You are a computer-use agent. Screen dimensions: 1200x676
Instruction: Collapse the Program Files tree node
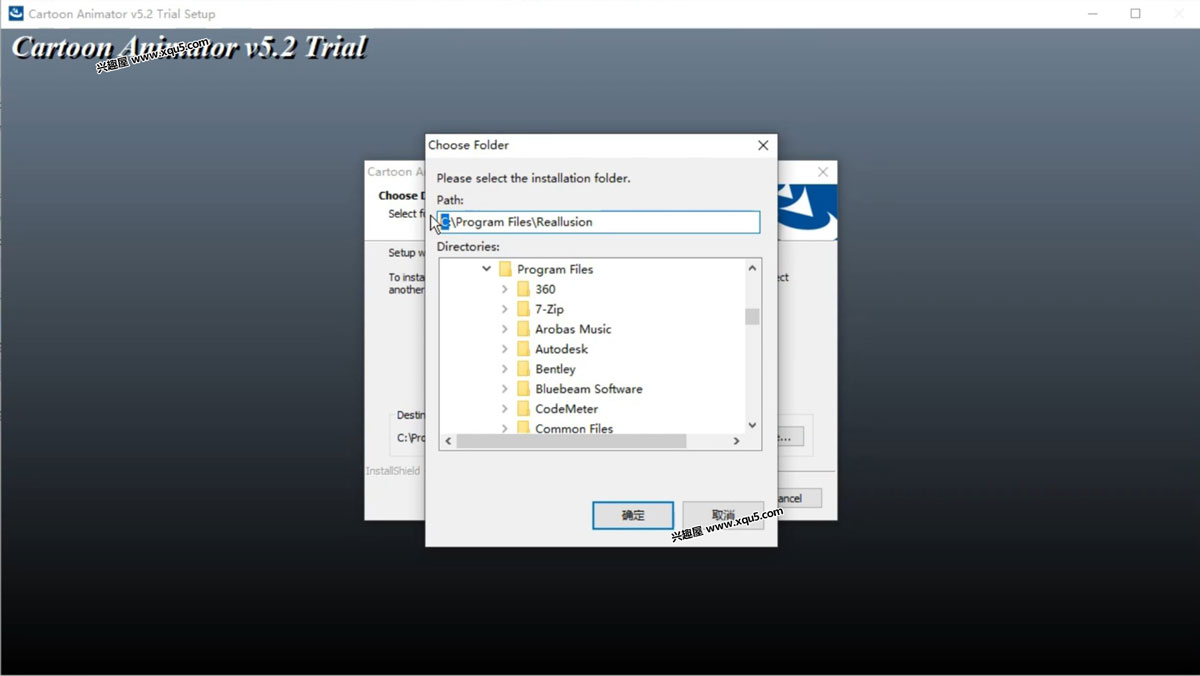pyautogui.click(x=487, y=269)
